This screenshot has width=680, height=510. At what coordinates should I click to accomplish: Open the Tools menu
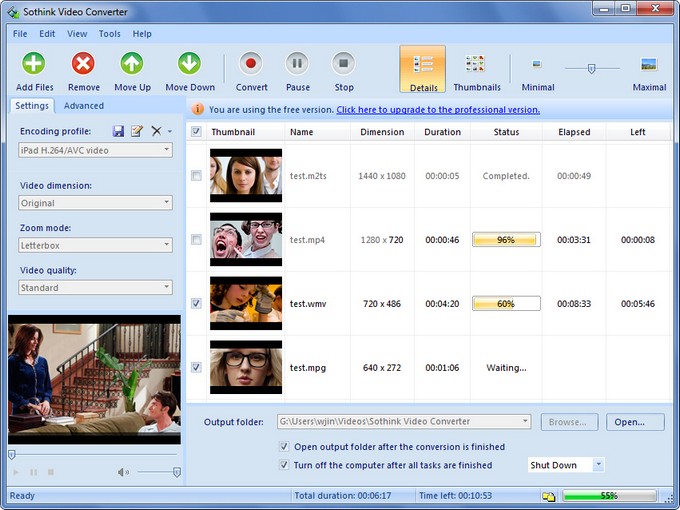(x=109, y=33)
